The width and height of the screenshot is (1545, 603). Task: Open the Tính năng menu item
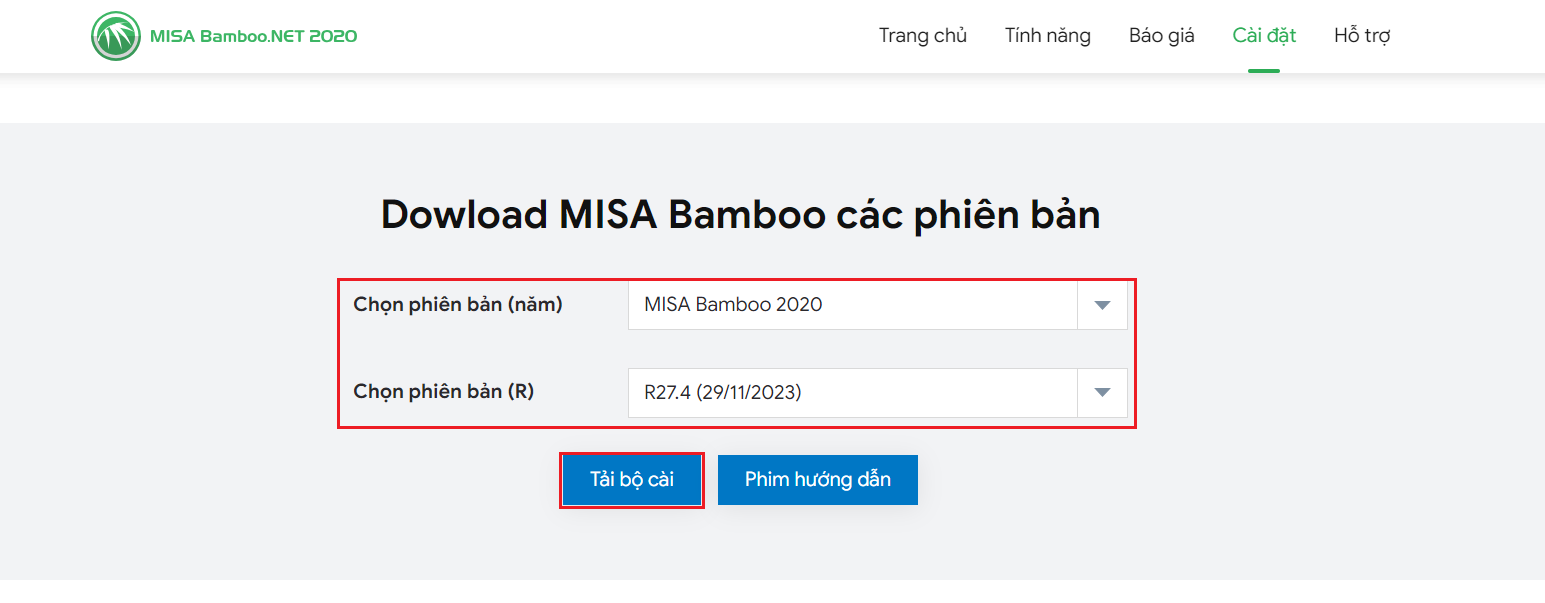coord(1048,36)
